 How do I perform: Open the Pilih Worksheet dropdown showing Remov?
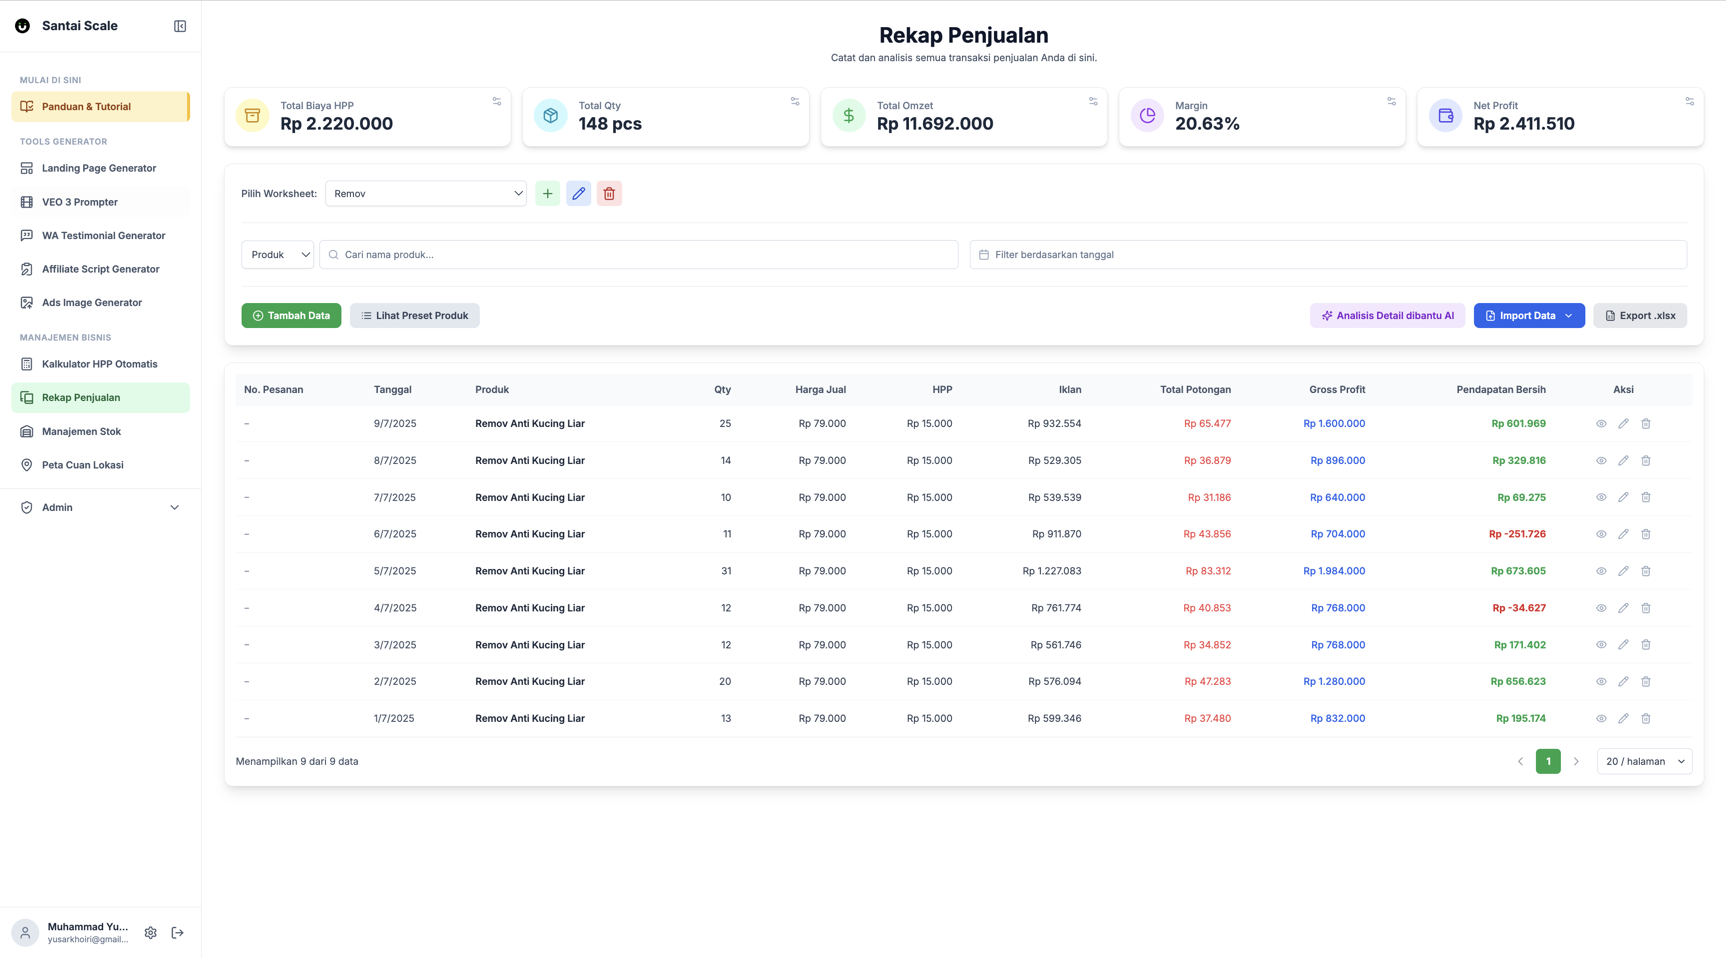point(426,194)
